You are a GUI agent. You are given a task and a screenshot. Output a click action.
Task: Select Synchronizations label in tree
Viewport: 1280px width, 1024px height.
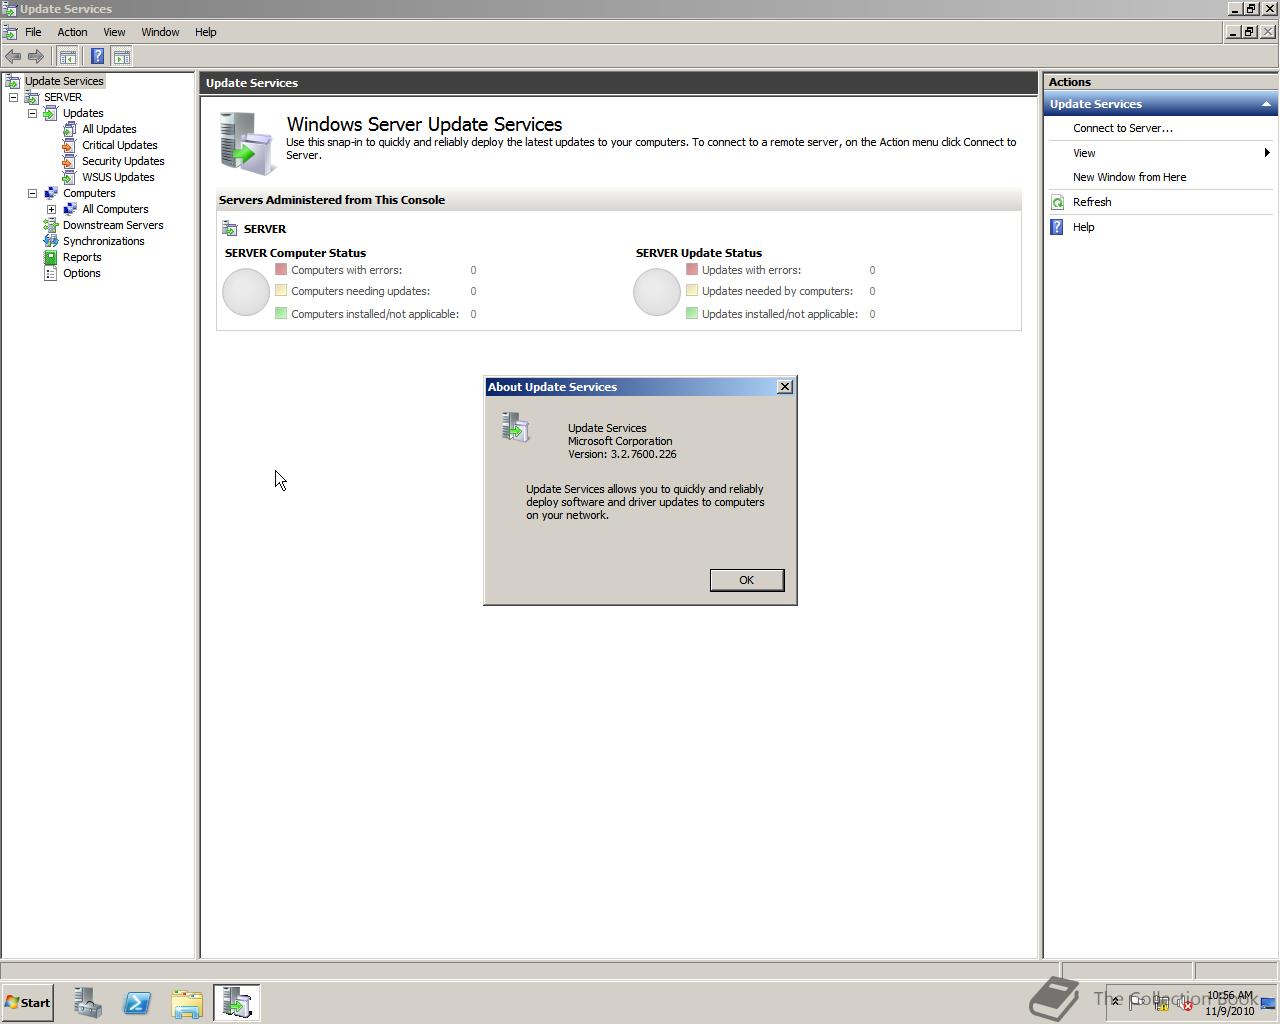click(x=104, y=241)
